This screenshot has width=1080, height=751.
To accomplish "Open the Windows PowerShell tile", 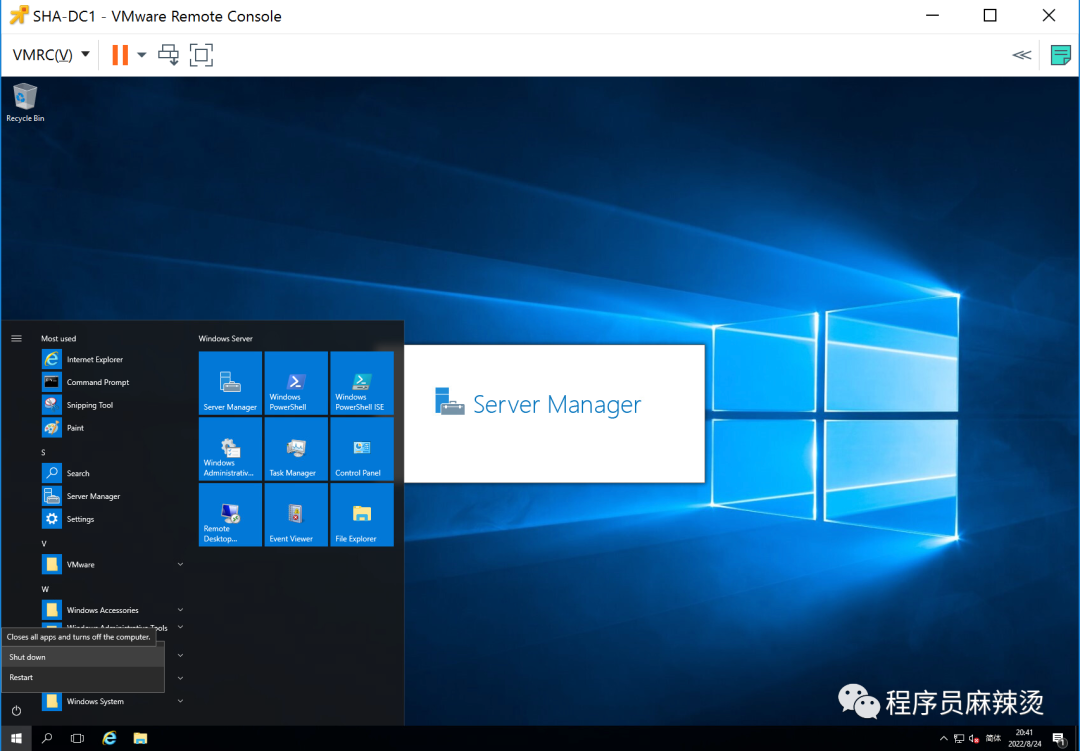I will 295,383.
